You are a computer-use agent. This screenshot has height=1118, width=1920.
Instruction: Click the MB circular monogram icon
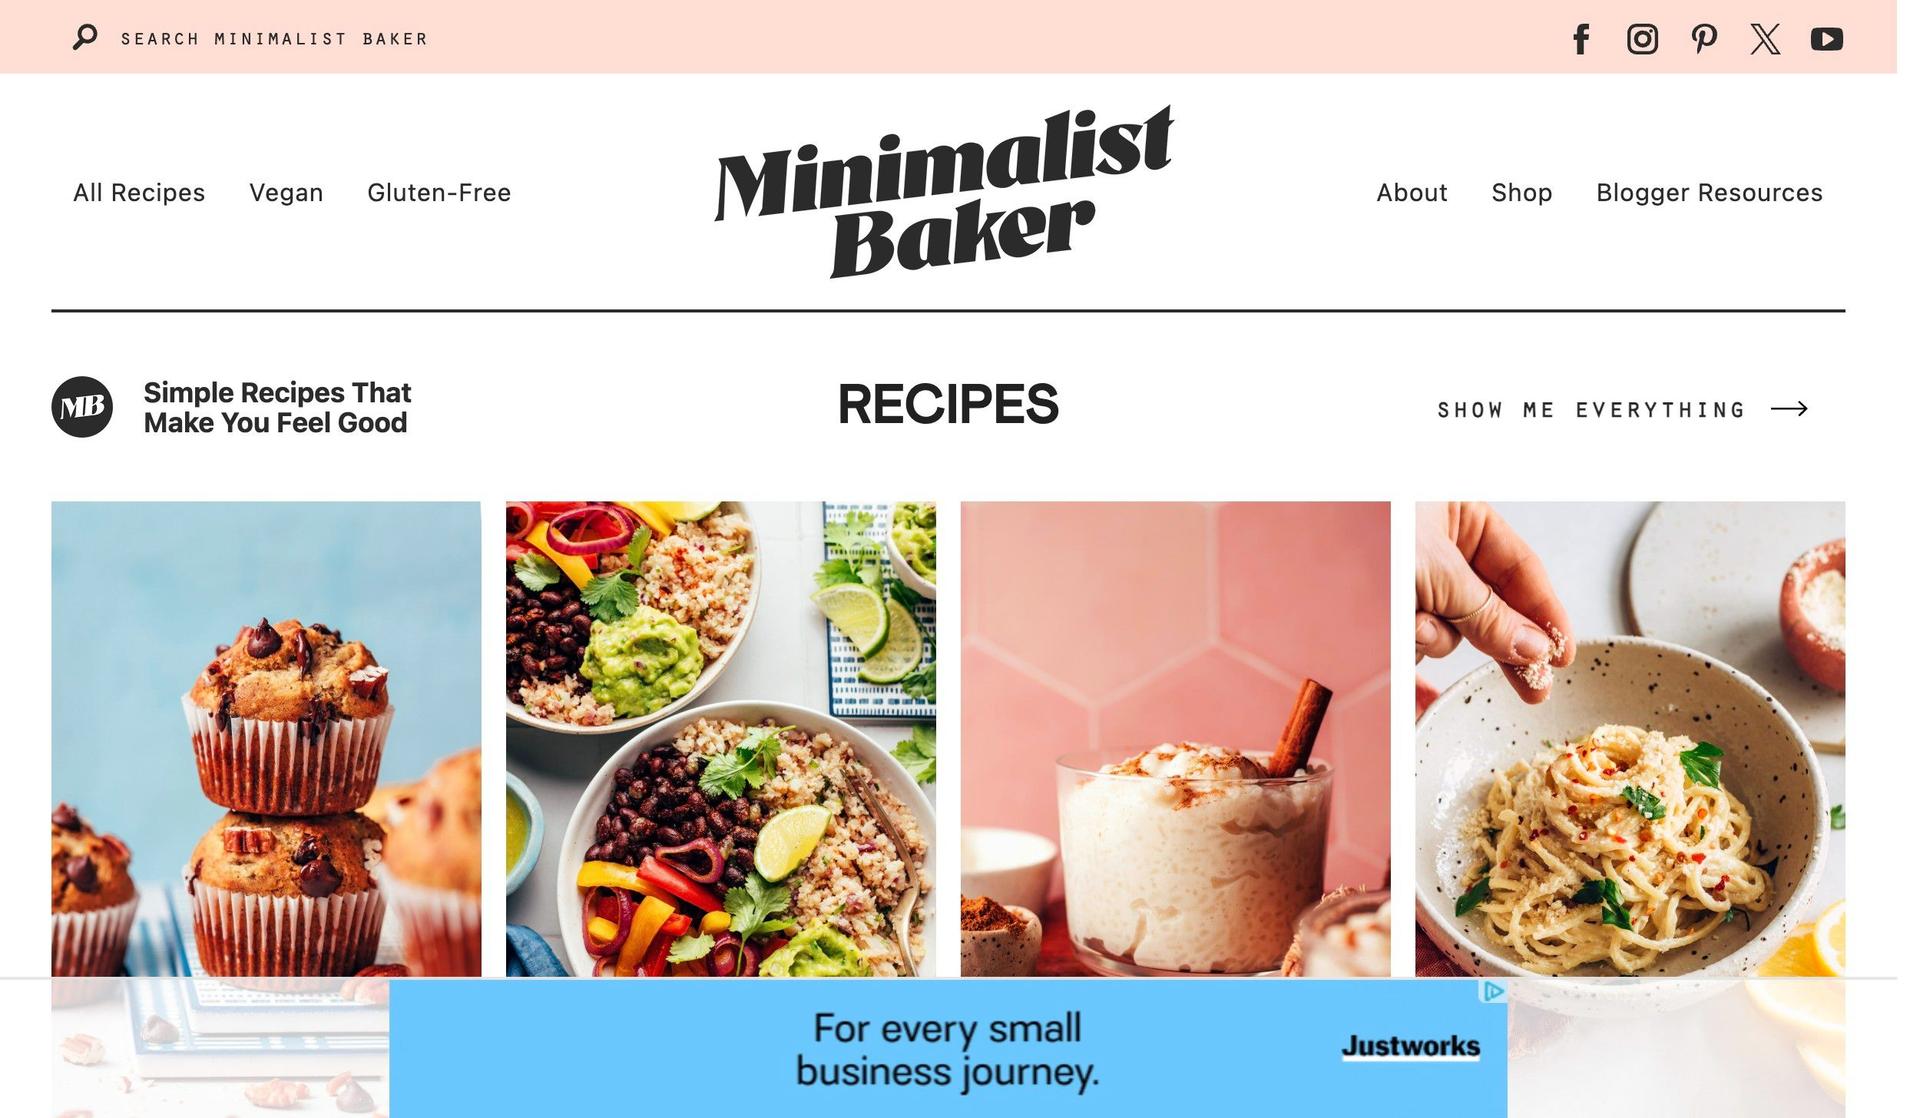point(81,406)
